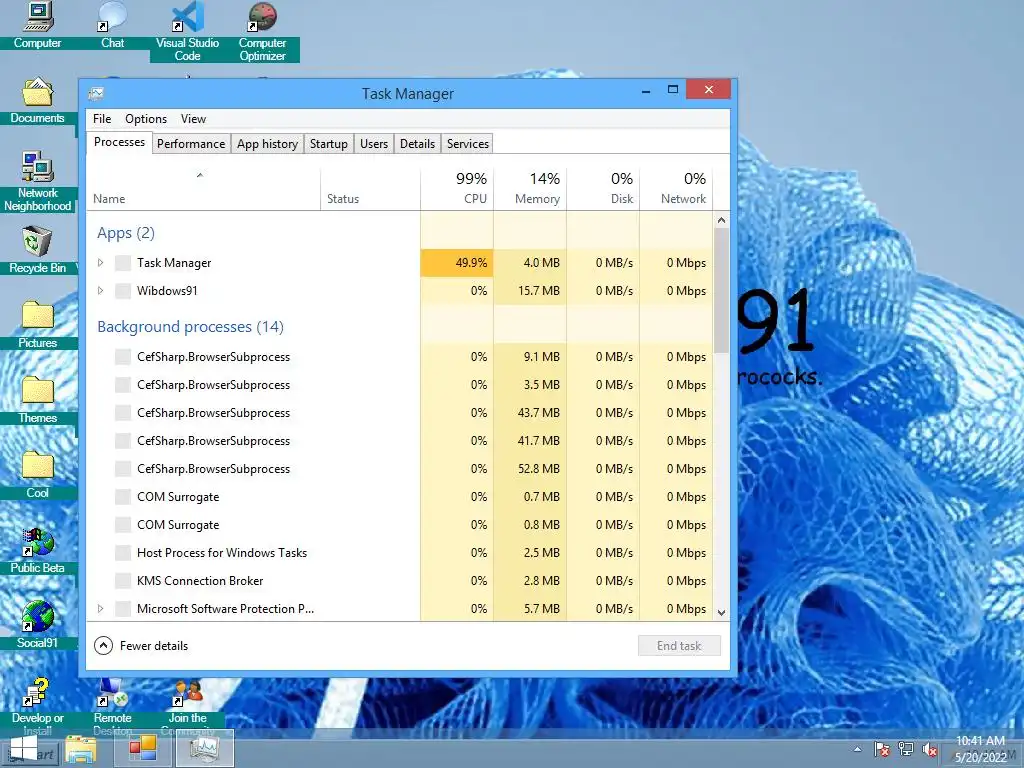Switch to the Users tab
The height and width of the screenshot is (768, 1024).
coord(374,144)
